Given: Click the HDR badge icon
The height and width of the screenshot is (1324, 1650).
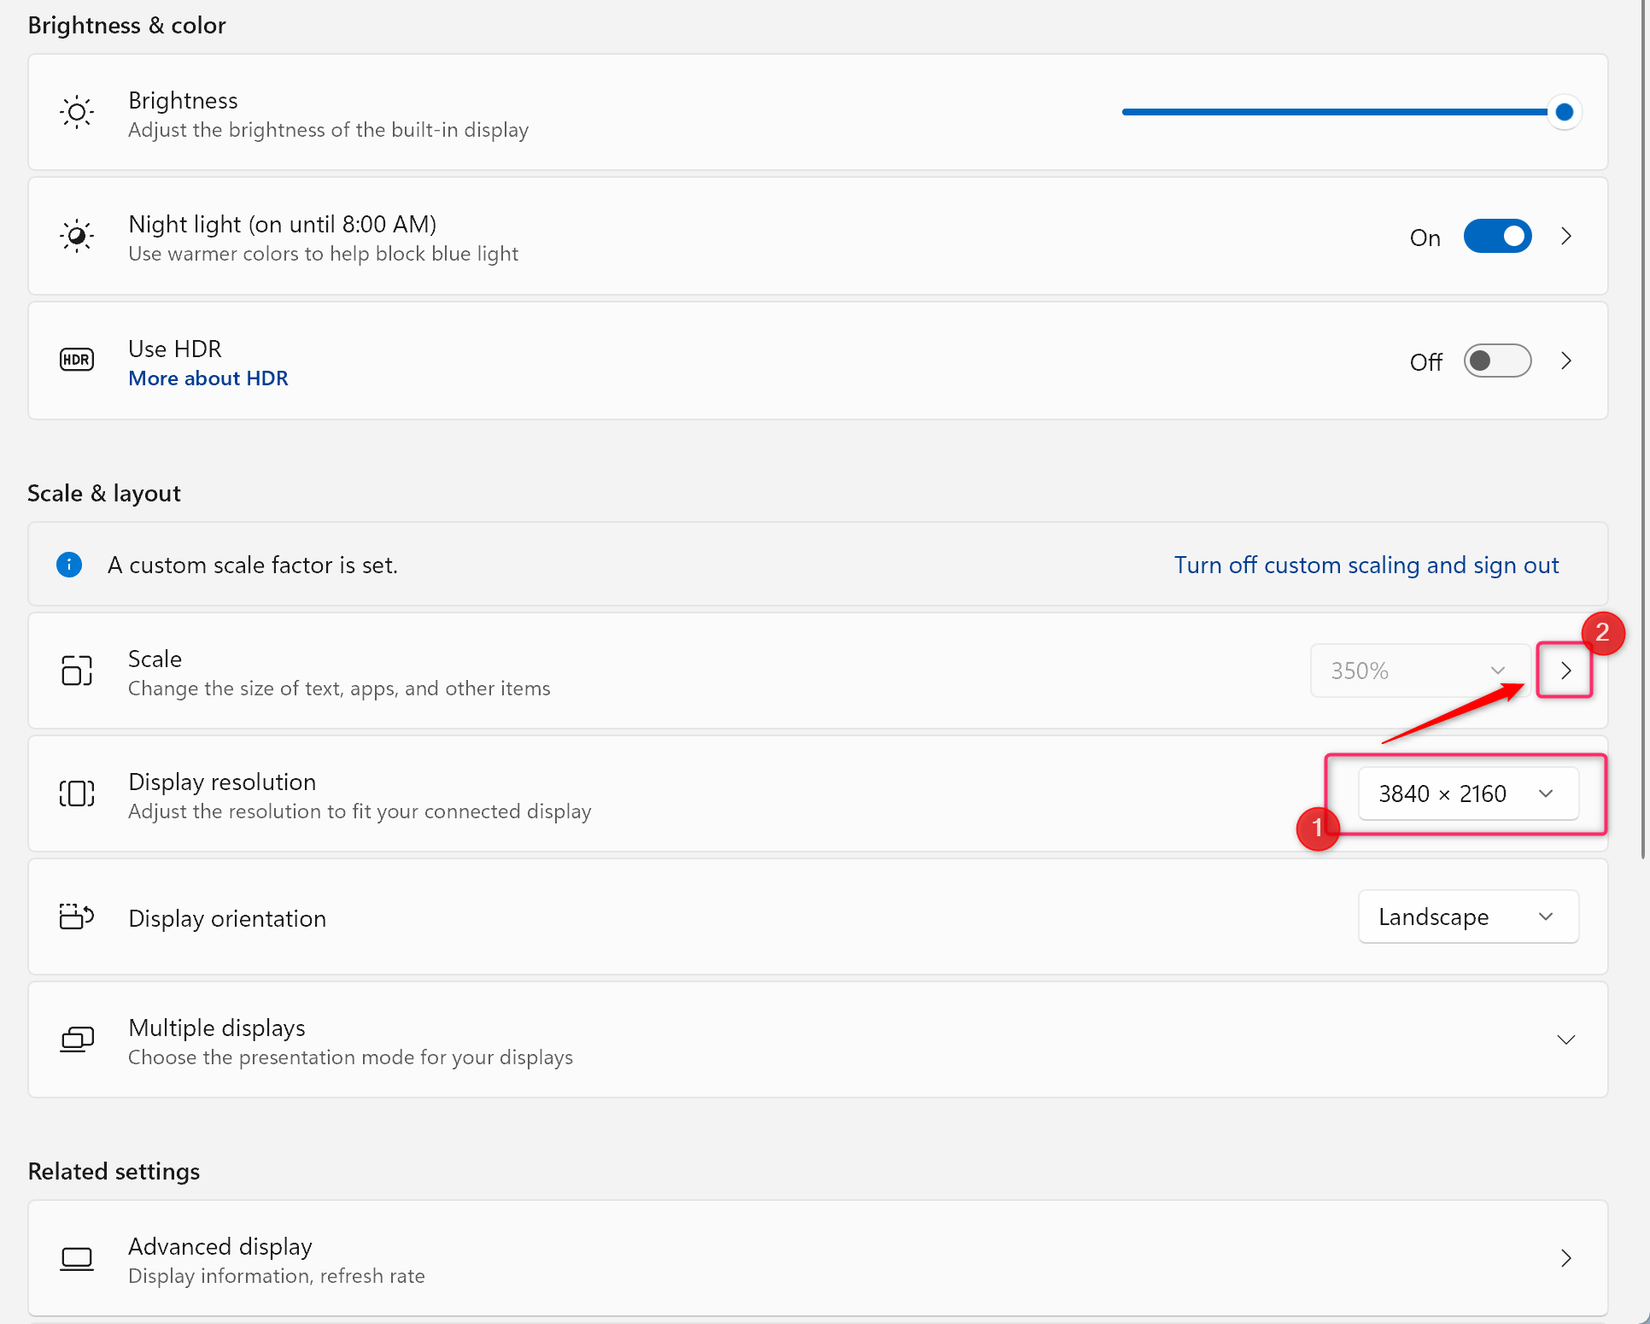Looking at the screenshot, I should [76, 360].
